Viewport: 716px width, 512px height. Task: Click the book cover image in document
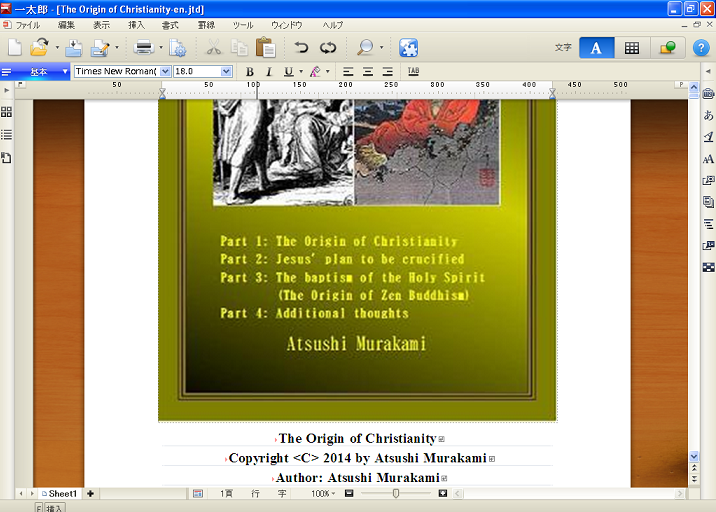356,260
